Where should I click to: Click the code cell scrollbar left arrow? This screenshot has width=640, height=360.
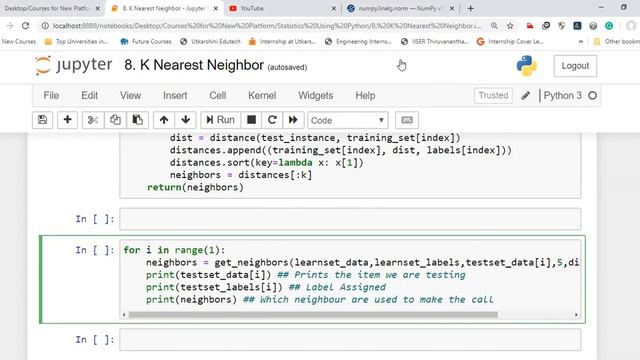[x=124, y=315]
